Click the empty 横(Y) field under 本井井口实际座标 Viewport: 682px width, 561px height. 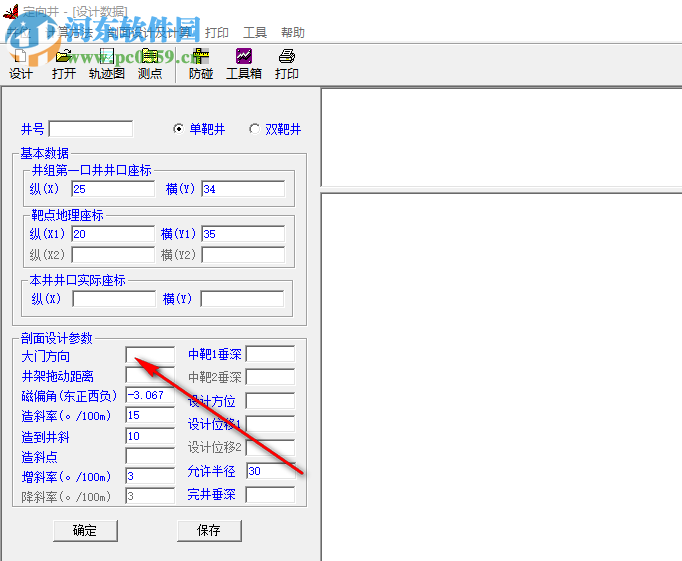pos(242,299)
